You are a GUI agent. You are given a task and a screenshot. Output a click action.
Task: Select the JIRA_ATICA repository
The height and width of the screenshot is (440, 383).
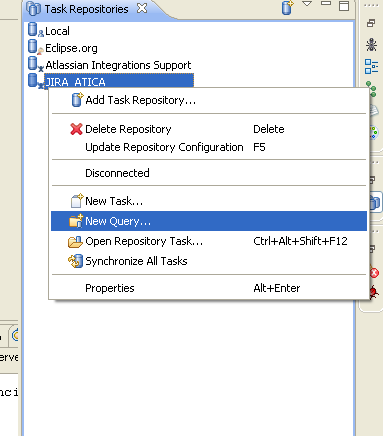(119, 81)
